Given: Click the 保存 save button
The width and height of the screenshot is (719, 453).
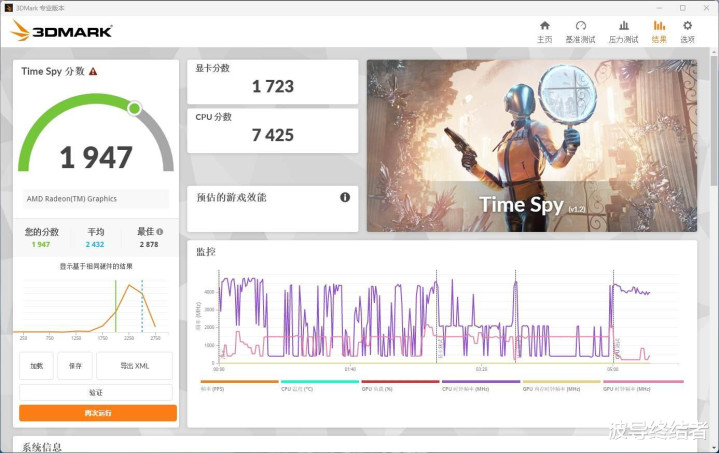Looking at the screenshot, I should coord(75,365).
